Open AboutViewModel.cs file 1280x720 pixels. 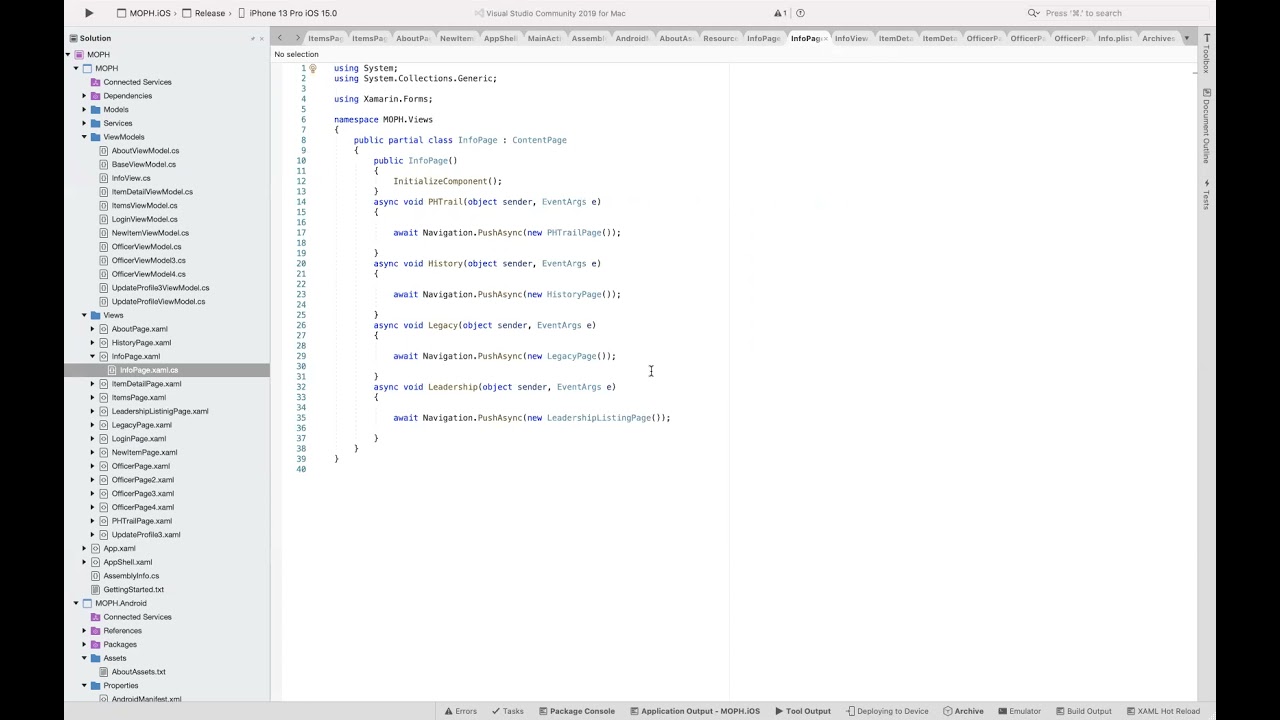pyautogui.click(x=145, y=151)
